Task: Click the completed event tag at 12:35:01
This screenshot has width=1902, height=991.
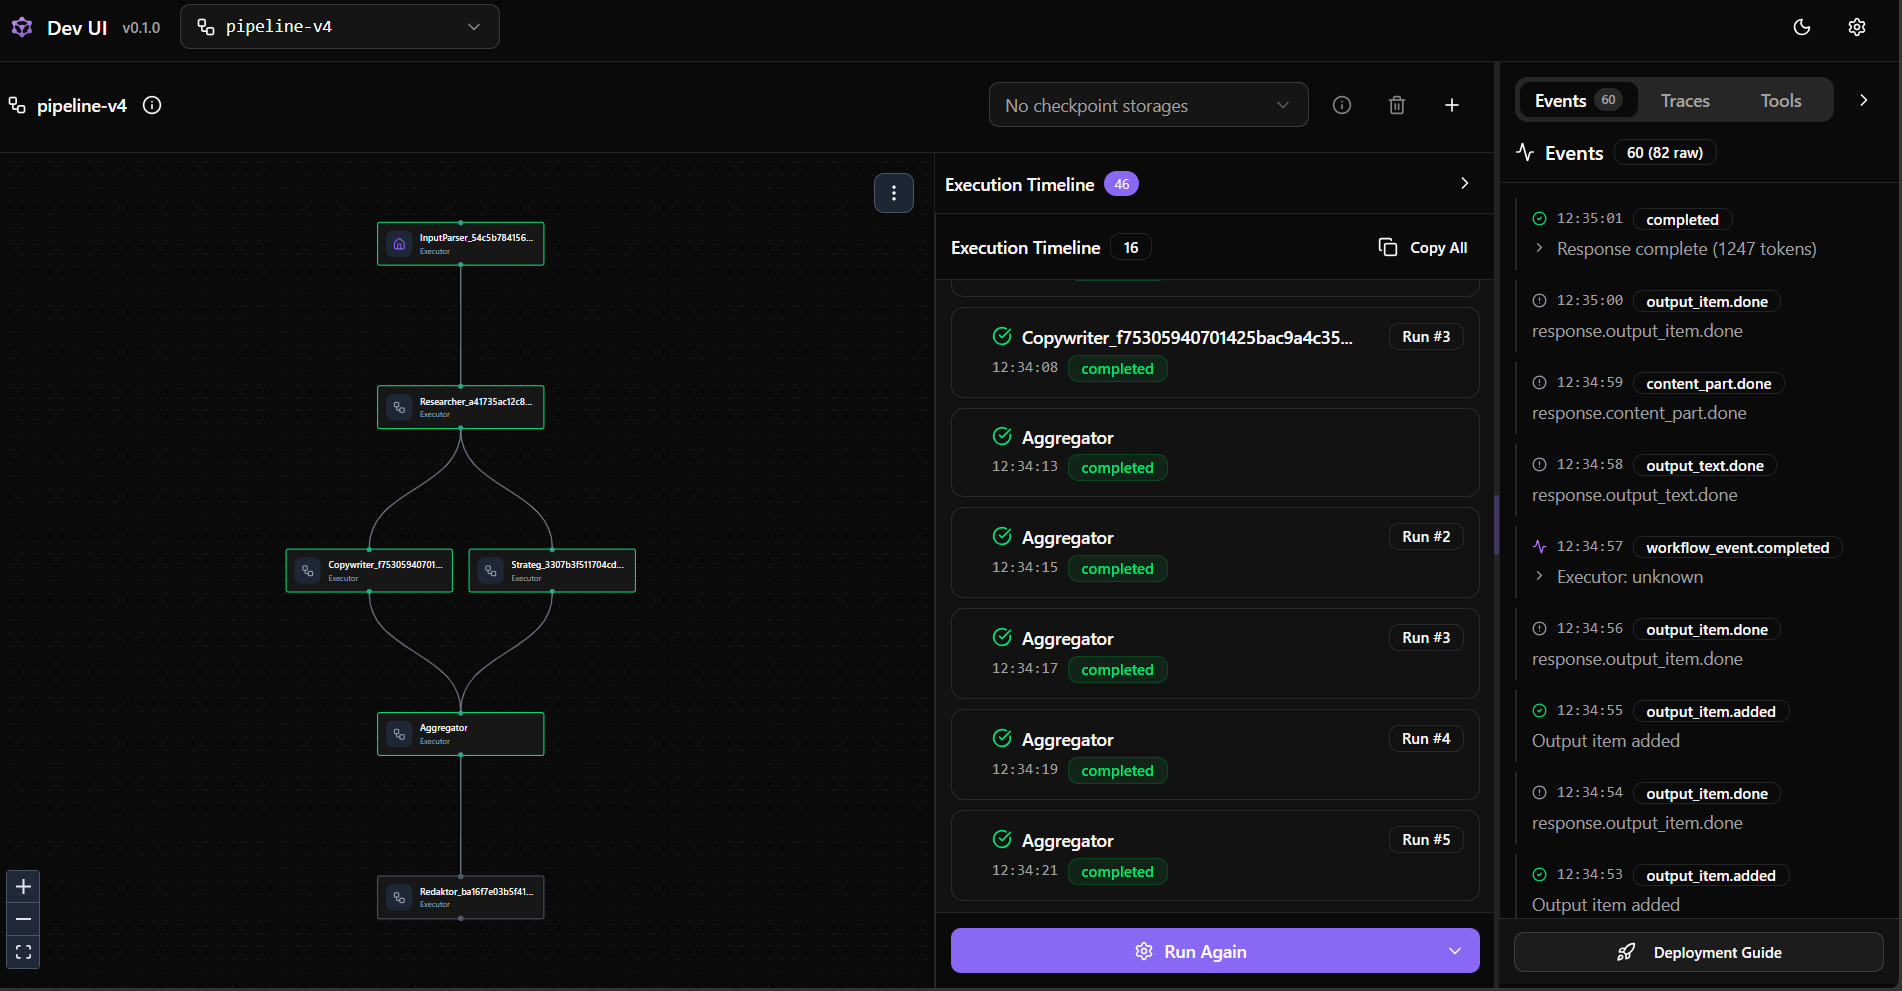Action: click(1682, 219)
